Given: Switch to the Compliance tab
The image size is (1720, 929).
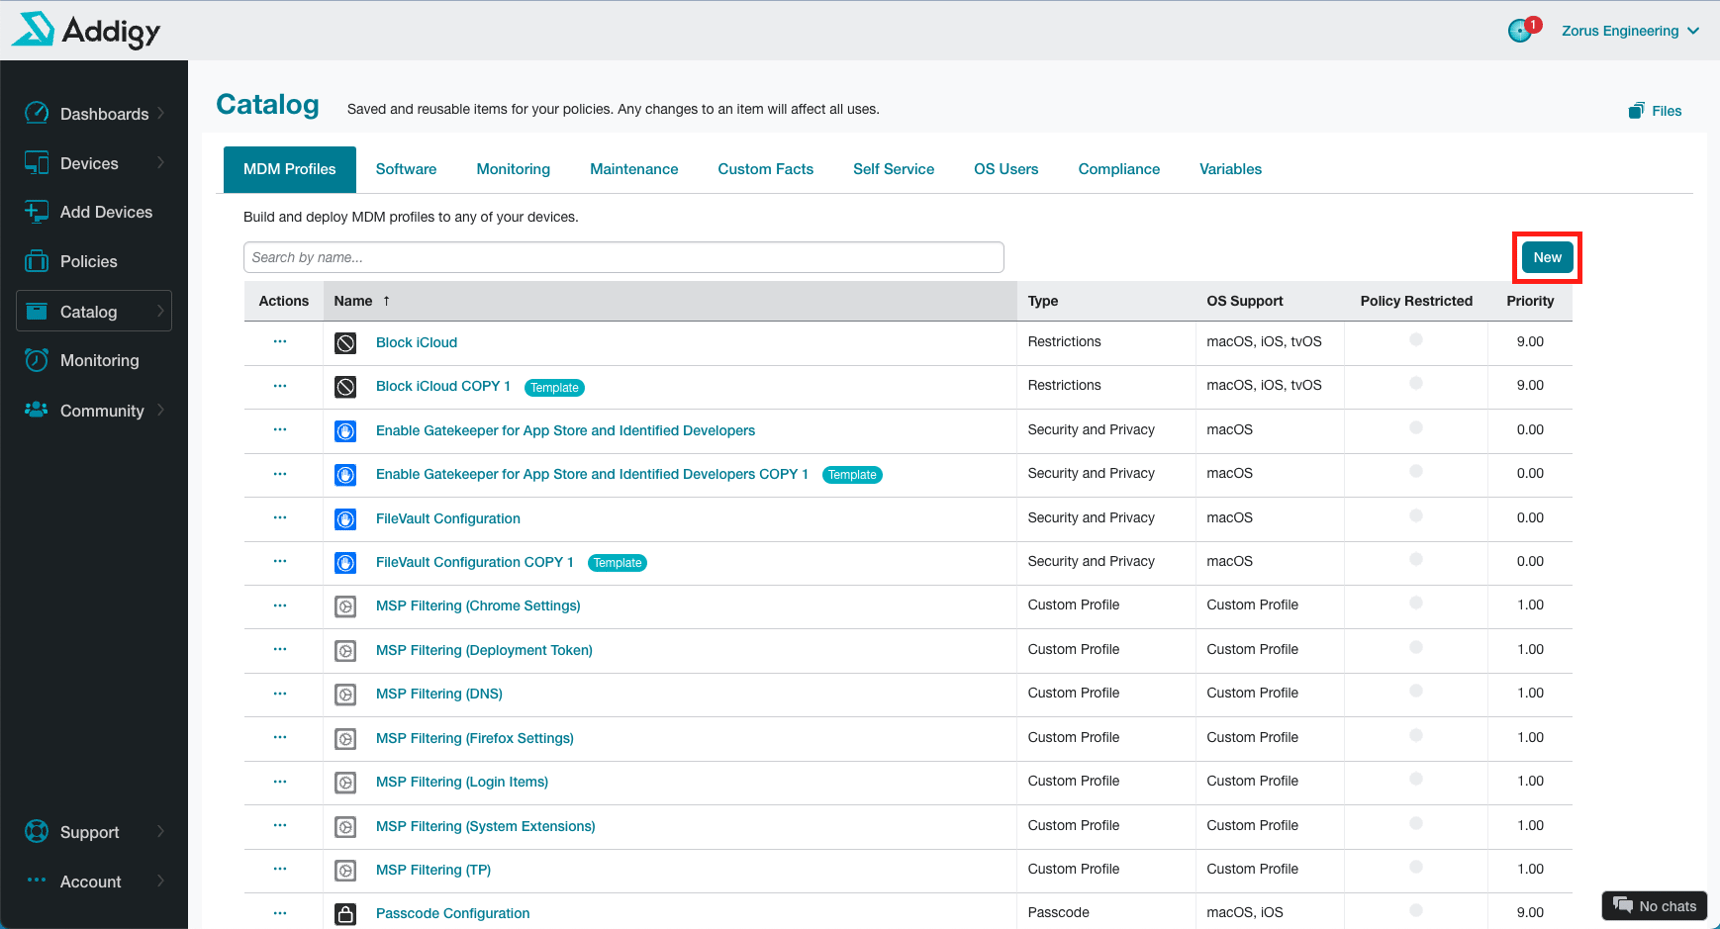Looking at the screenshot, I should pos(1118,168).
